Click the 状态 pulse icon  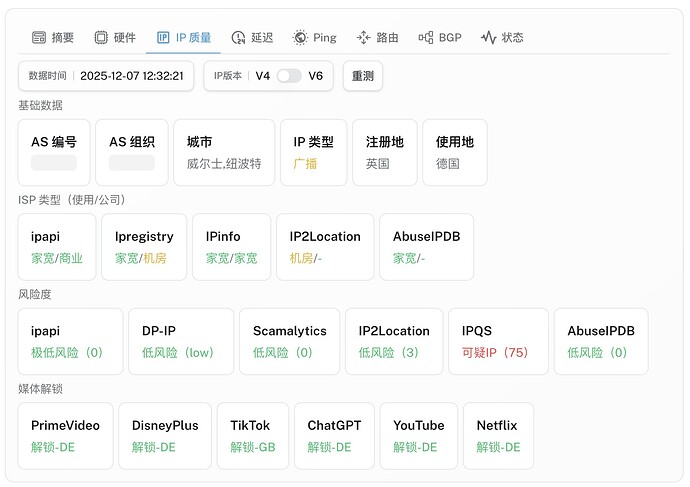(x=488, y=37)
